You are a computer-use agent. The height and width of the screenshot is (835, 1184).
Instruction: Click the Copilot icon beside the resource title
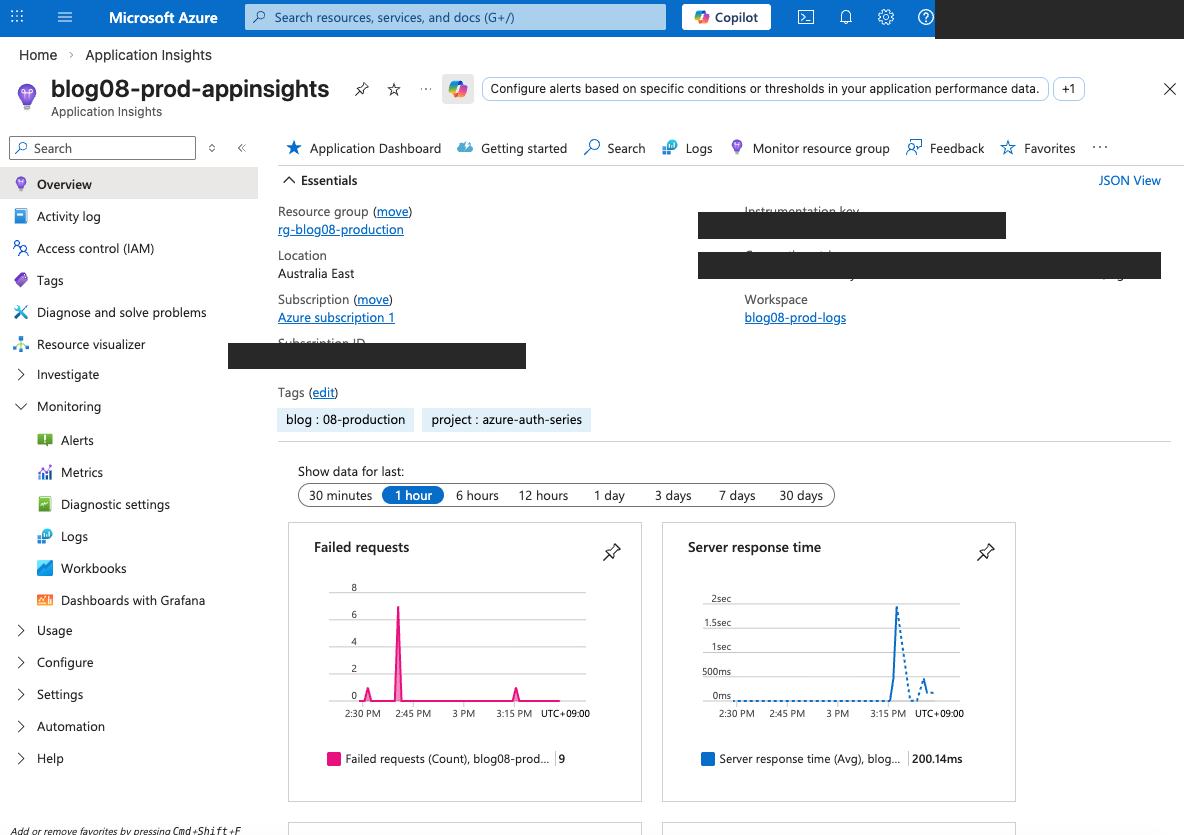458,88
